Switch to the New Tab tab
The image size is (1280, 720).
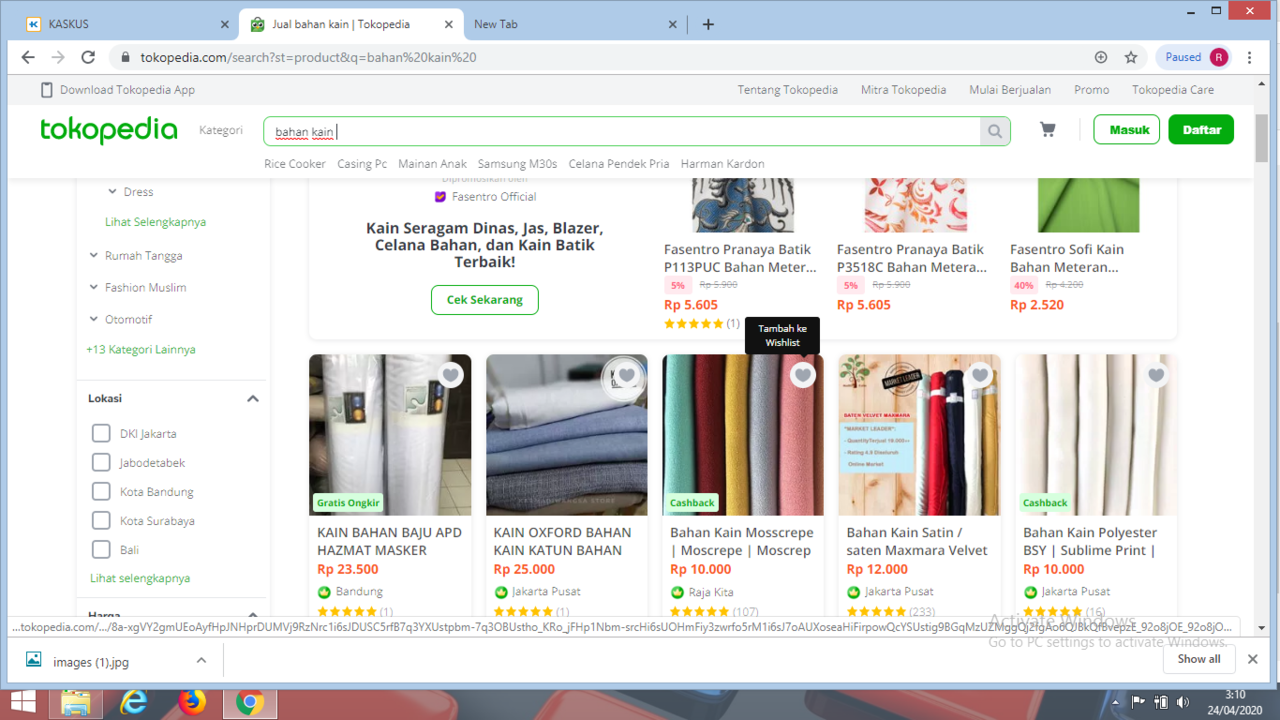(575, 24)
